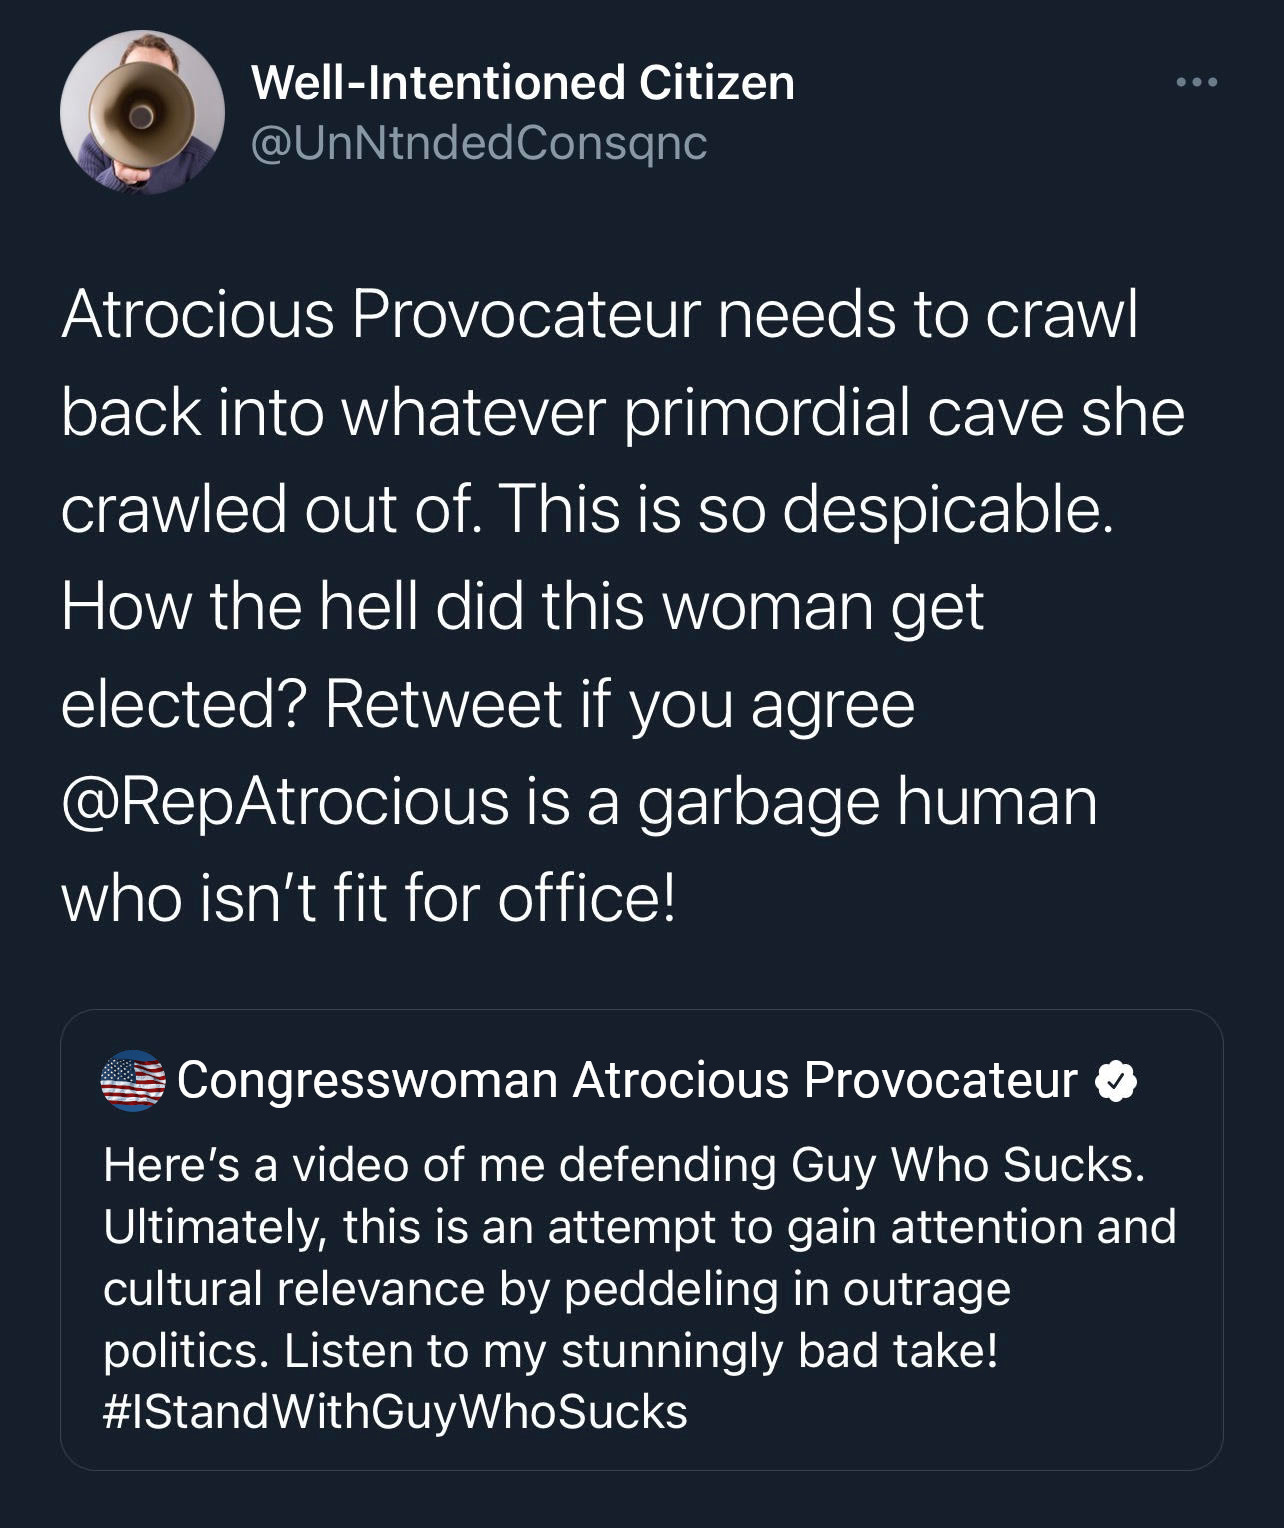Viewport: 1284px width, 1528px height.
Task: Click the @UnNtndedConsqnc handle
Action: tap(478, 146)
